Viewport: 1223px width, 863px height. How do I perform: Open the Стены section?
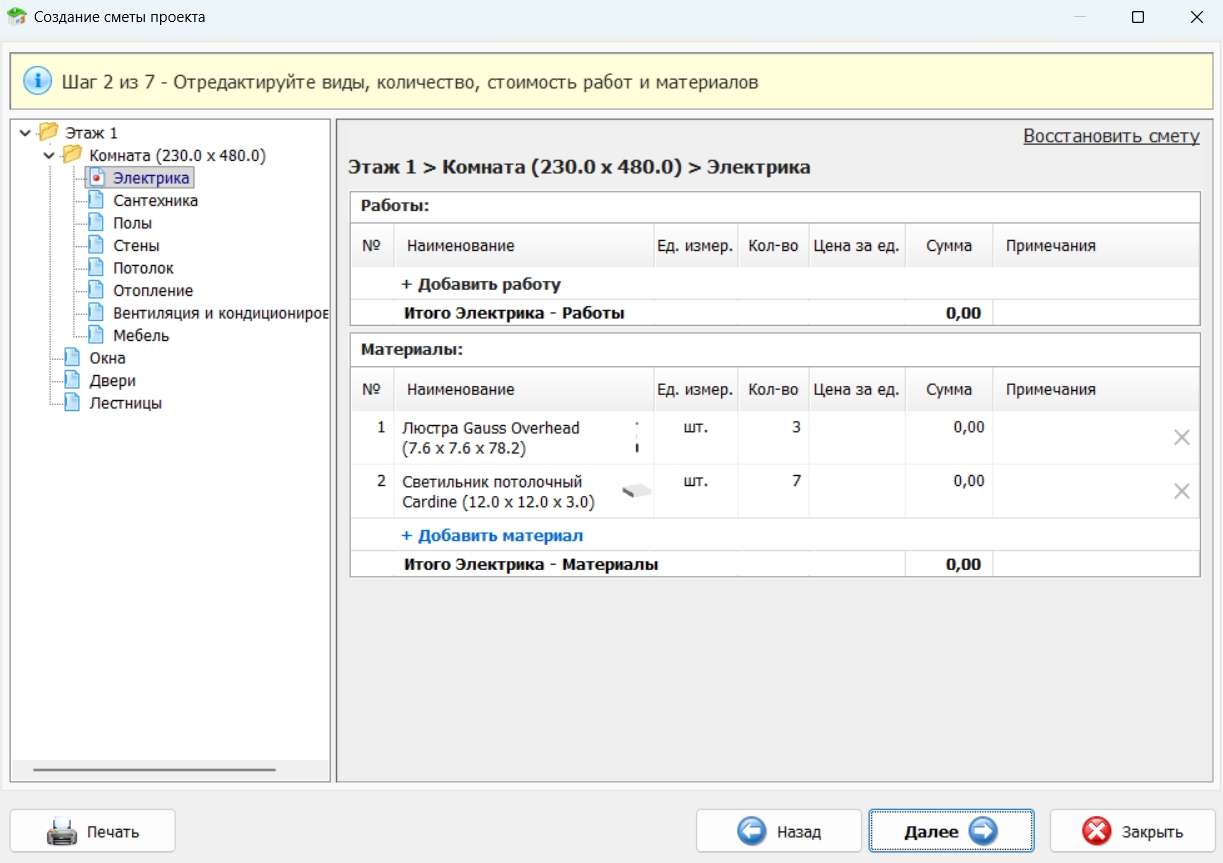point(136,246)
